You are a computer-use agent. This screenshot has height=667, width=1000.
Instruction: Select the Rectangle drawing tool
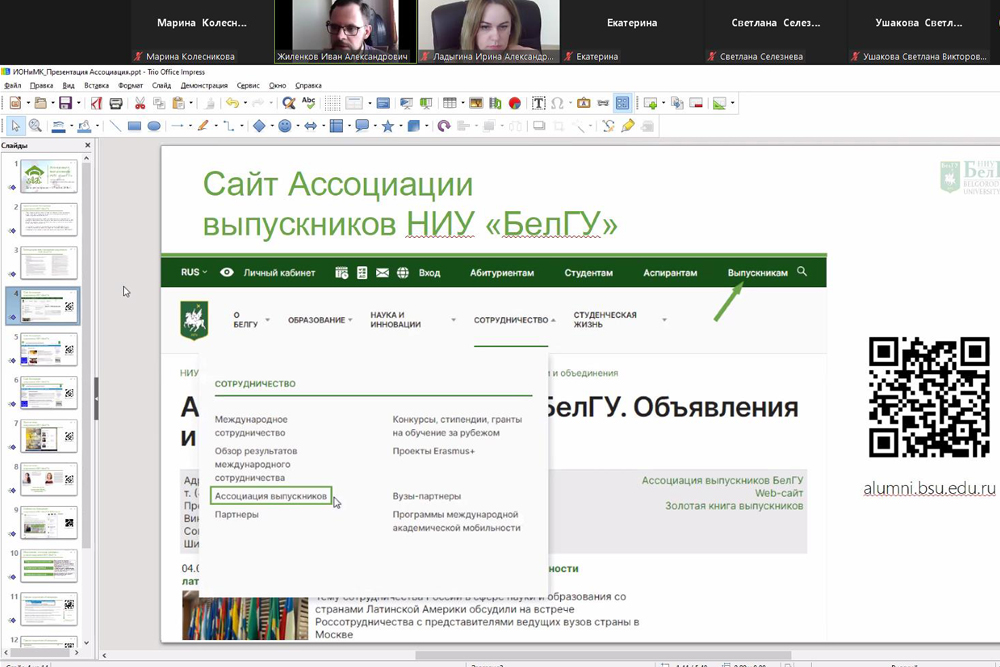tap(134, 126)
